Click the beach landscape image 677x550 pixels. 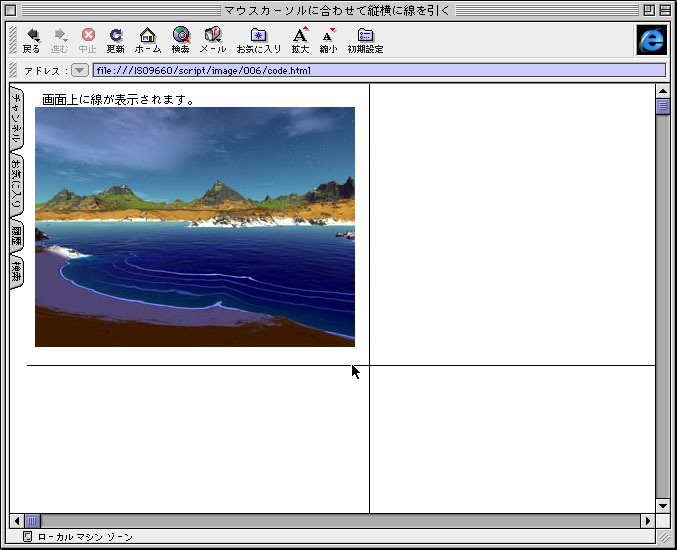click(195, 227)
